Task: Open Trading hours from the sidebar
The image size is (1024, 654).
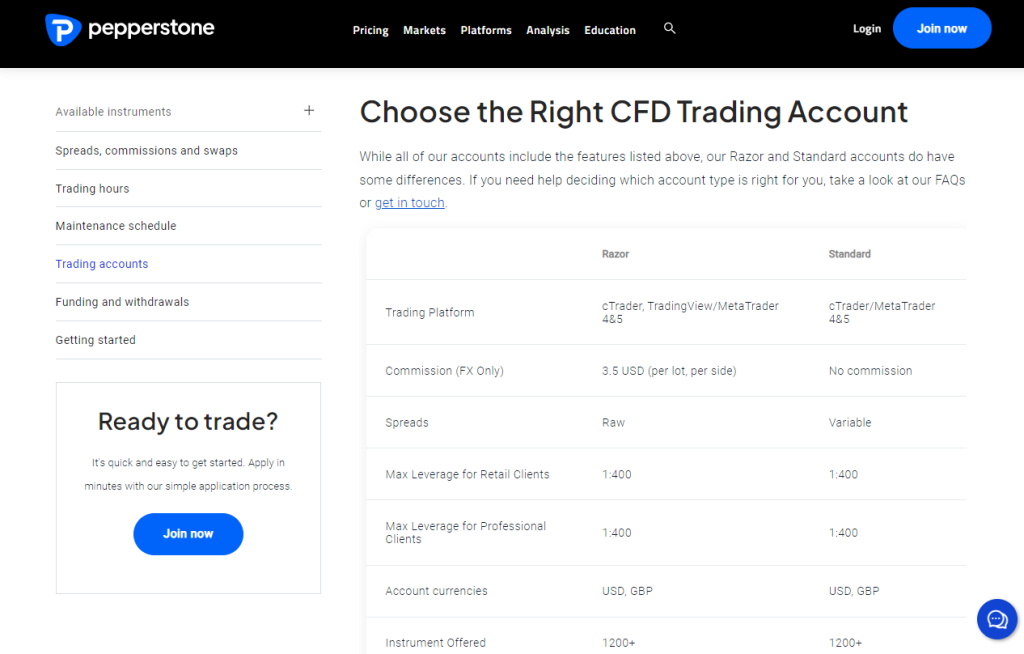Action: click(x=92, y=188)
